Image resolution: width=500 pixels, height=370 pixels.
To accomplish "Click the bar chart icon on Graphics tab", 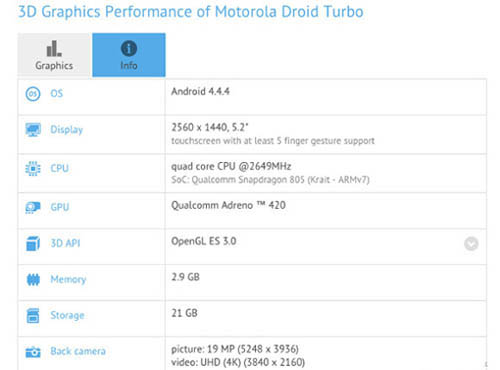I will tap(54, 48).
